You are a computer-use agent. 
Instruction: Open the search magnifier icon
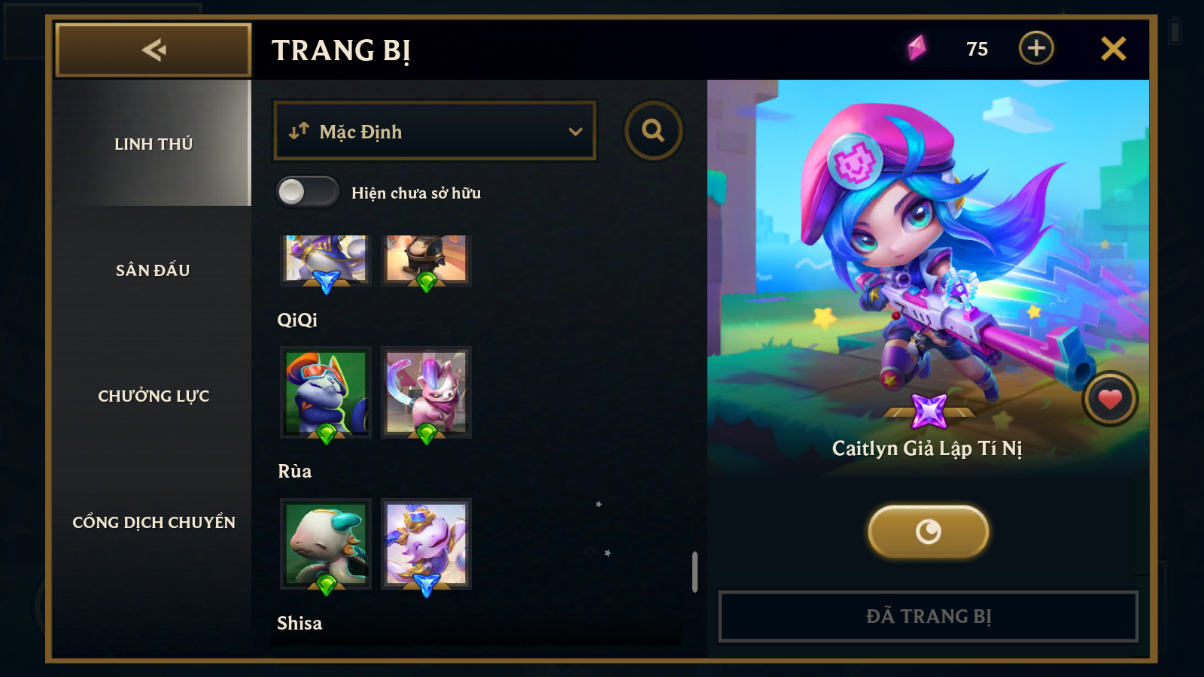tap(654, 131)
